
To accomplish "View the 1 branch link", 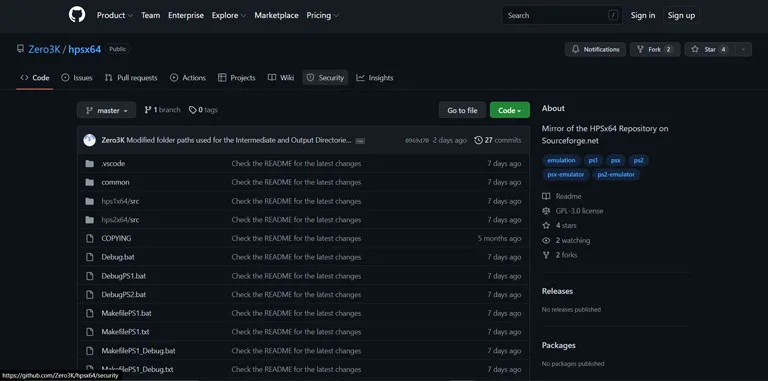I will pos(162,110).
